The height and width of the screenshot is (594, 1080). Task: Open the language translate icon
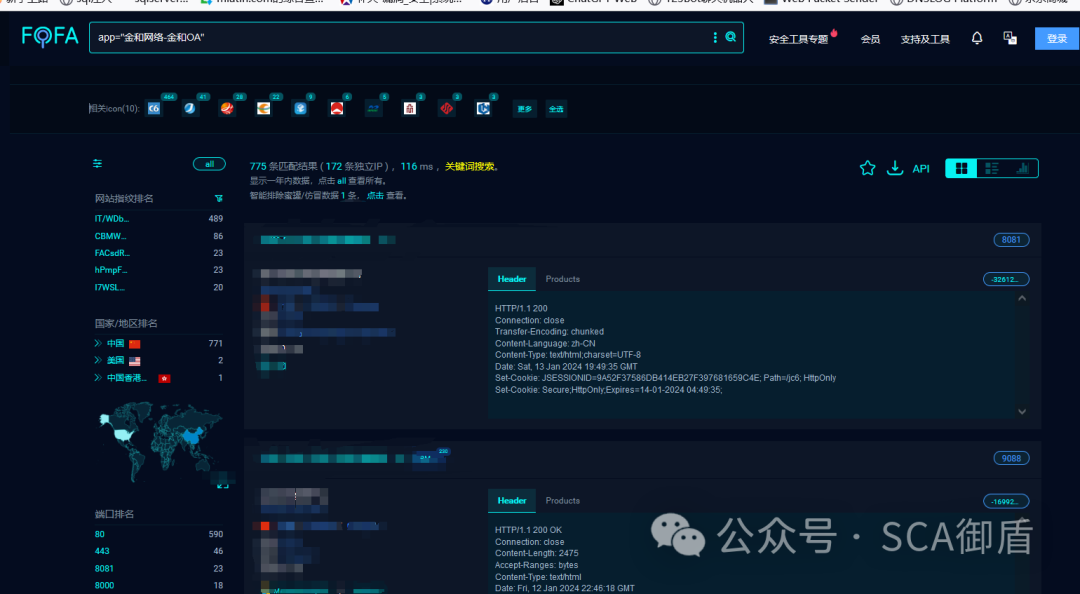tap(1010, 38)
